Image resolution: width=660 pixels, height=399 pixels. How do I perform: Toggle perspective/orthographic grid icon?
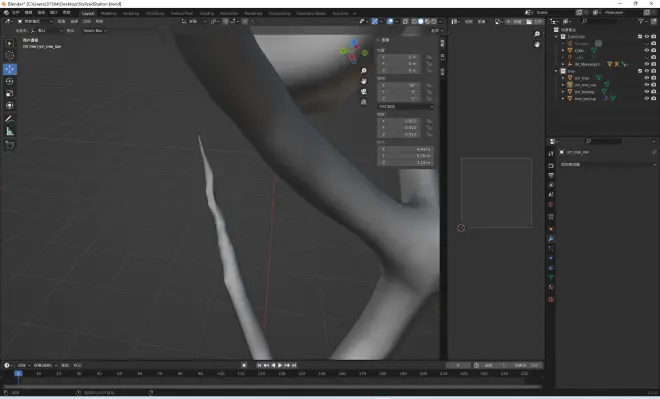364,102
